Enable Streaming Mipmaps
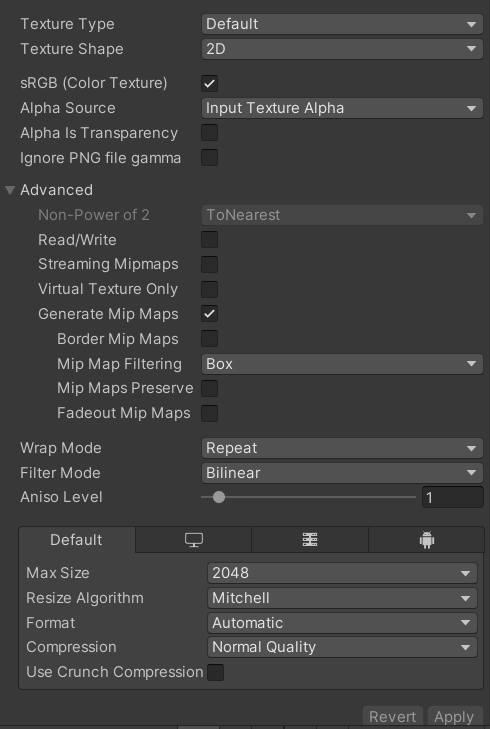This screenshot has width=490, height=729. 209,265
